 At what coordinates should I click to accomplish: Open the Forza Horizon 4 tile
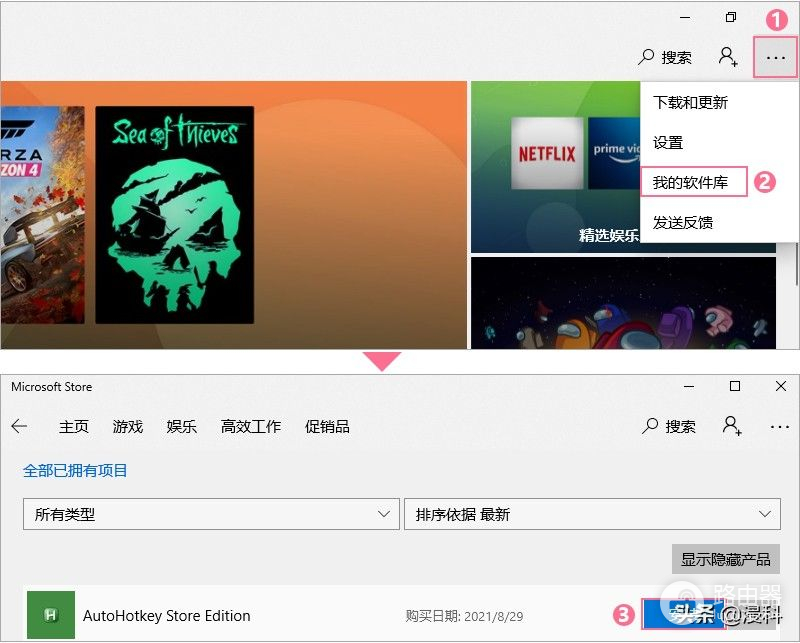pos(42,215)
